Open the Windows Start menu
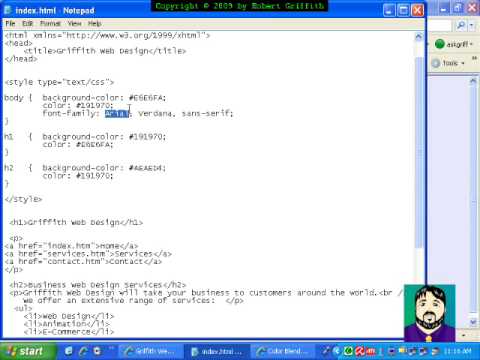Screen dimensions: 480x360 pos(27,351)
